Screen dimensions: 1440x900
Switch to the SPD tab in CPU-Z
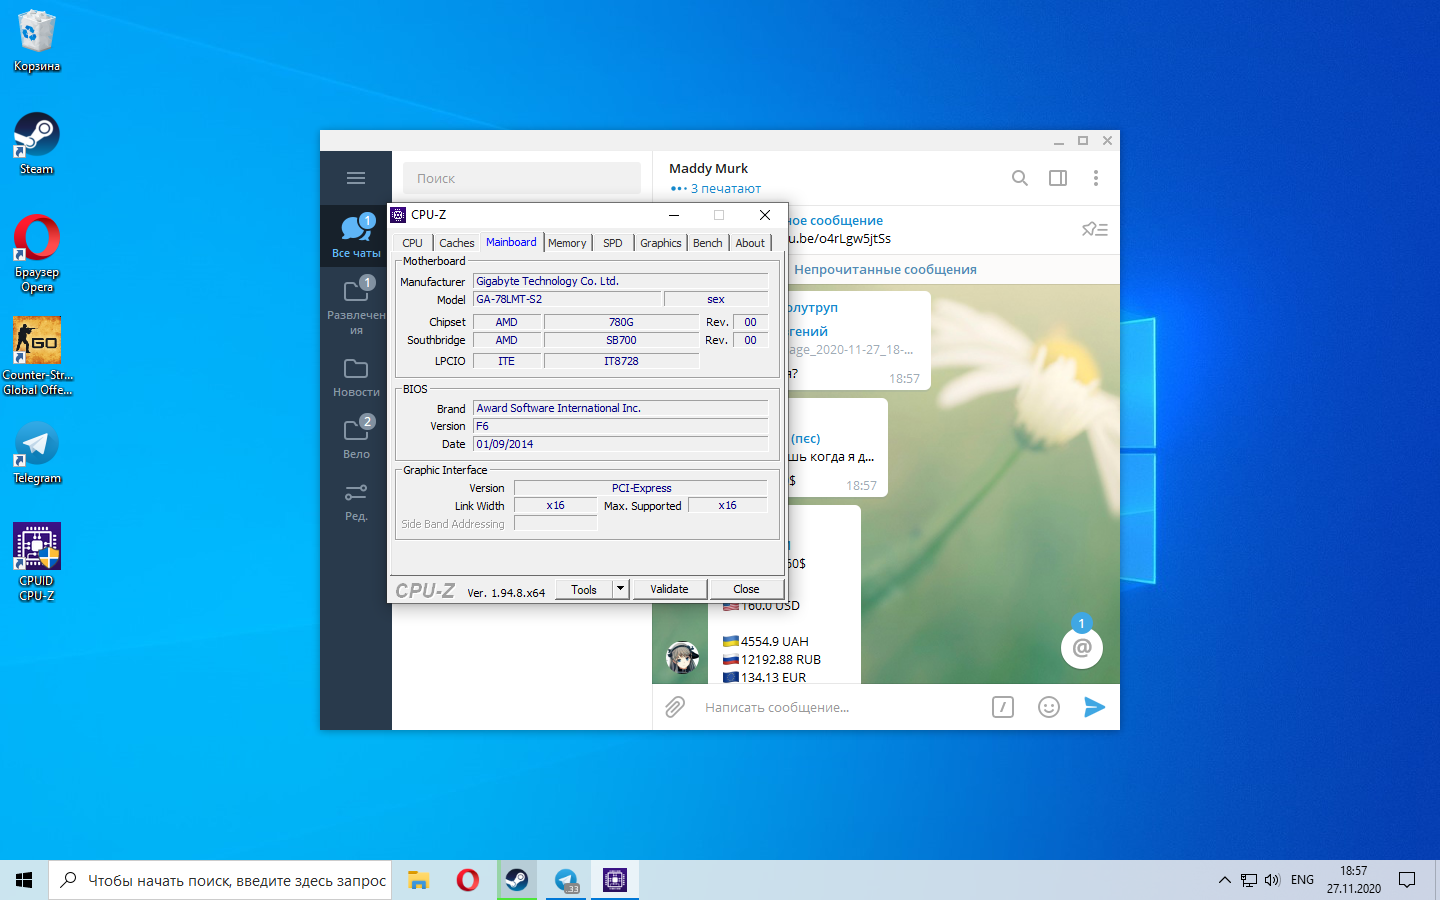click(613, 243)
